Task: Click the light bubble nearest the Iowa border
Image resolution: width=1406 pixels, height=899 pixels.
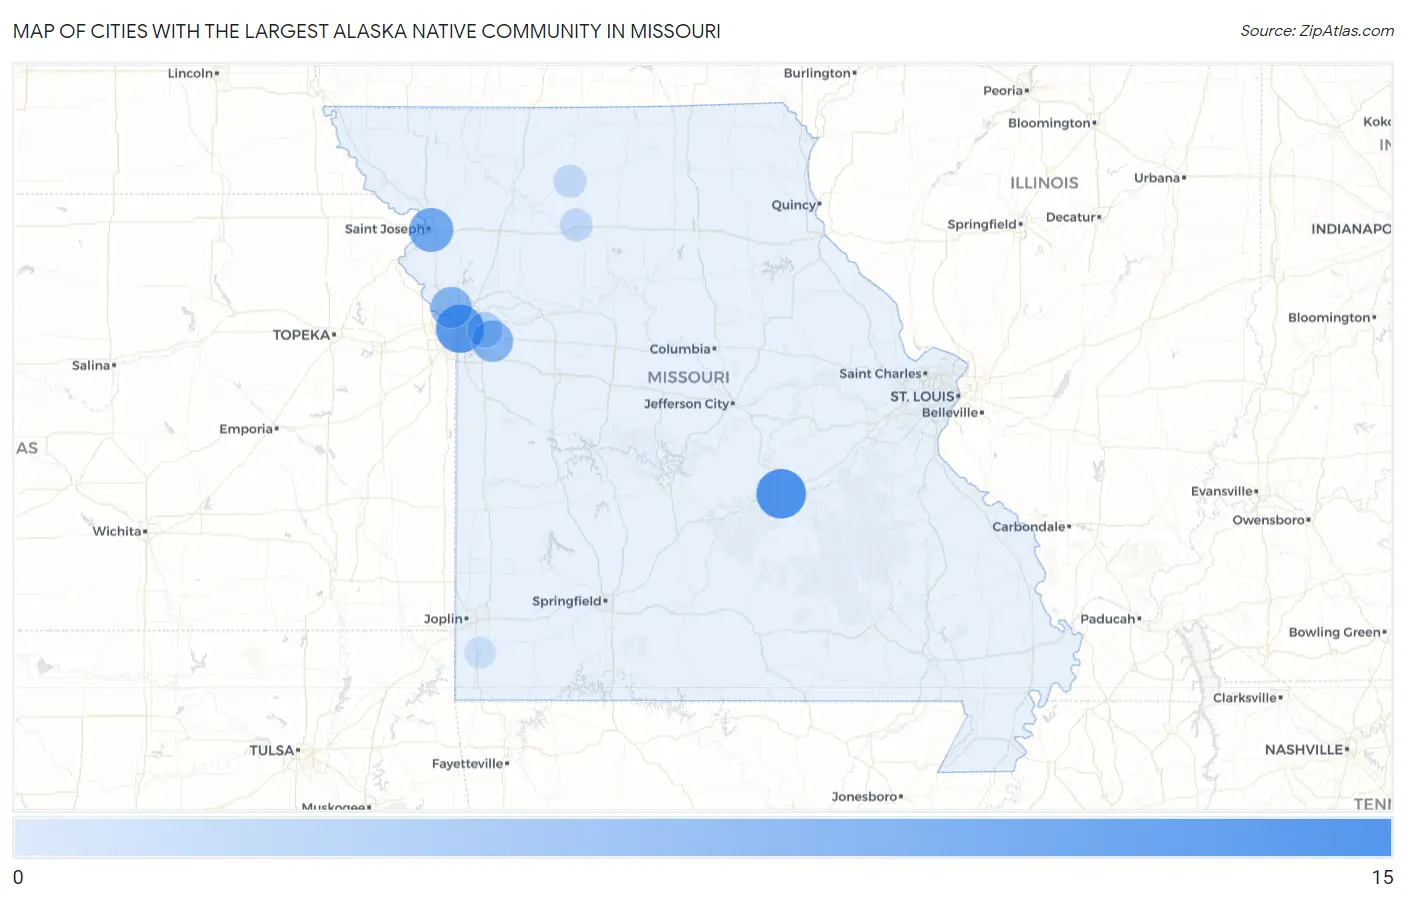Action: pos(570,181)
